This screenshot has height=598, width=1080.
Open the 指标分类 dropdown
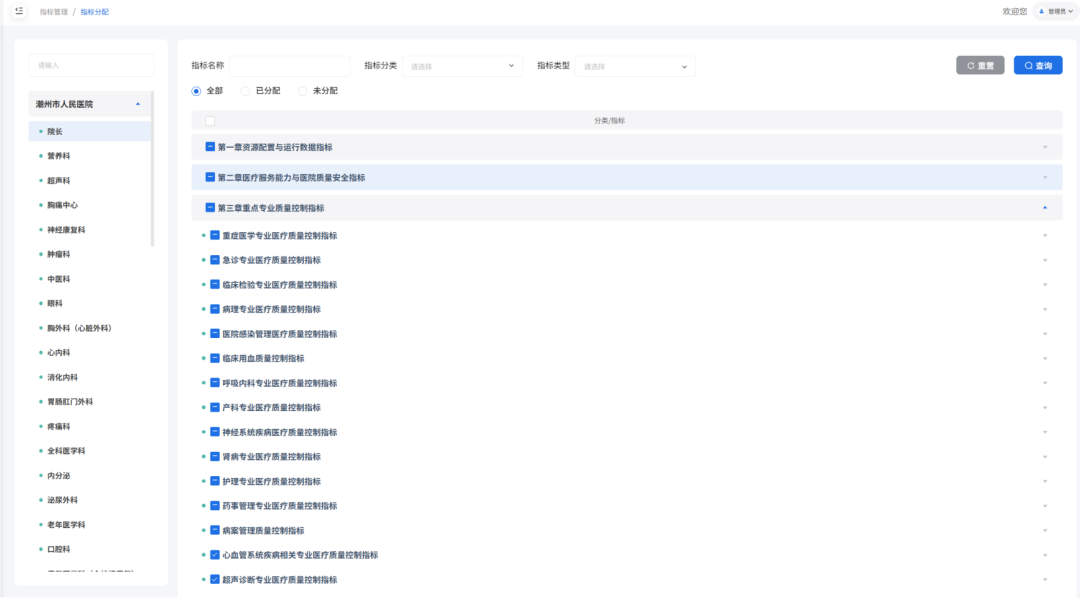click(x=462, y=66)
